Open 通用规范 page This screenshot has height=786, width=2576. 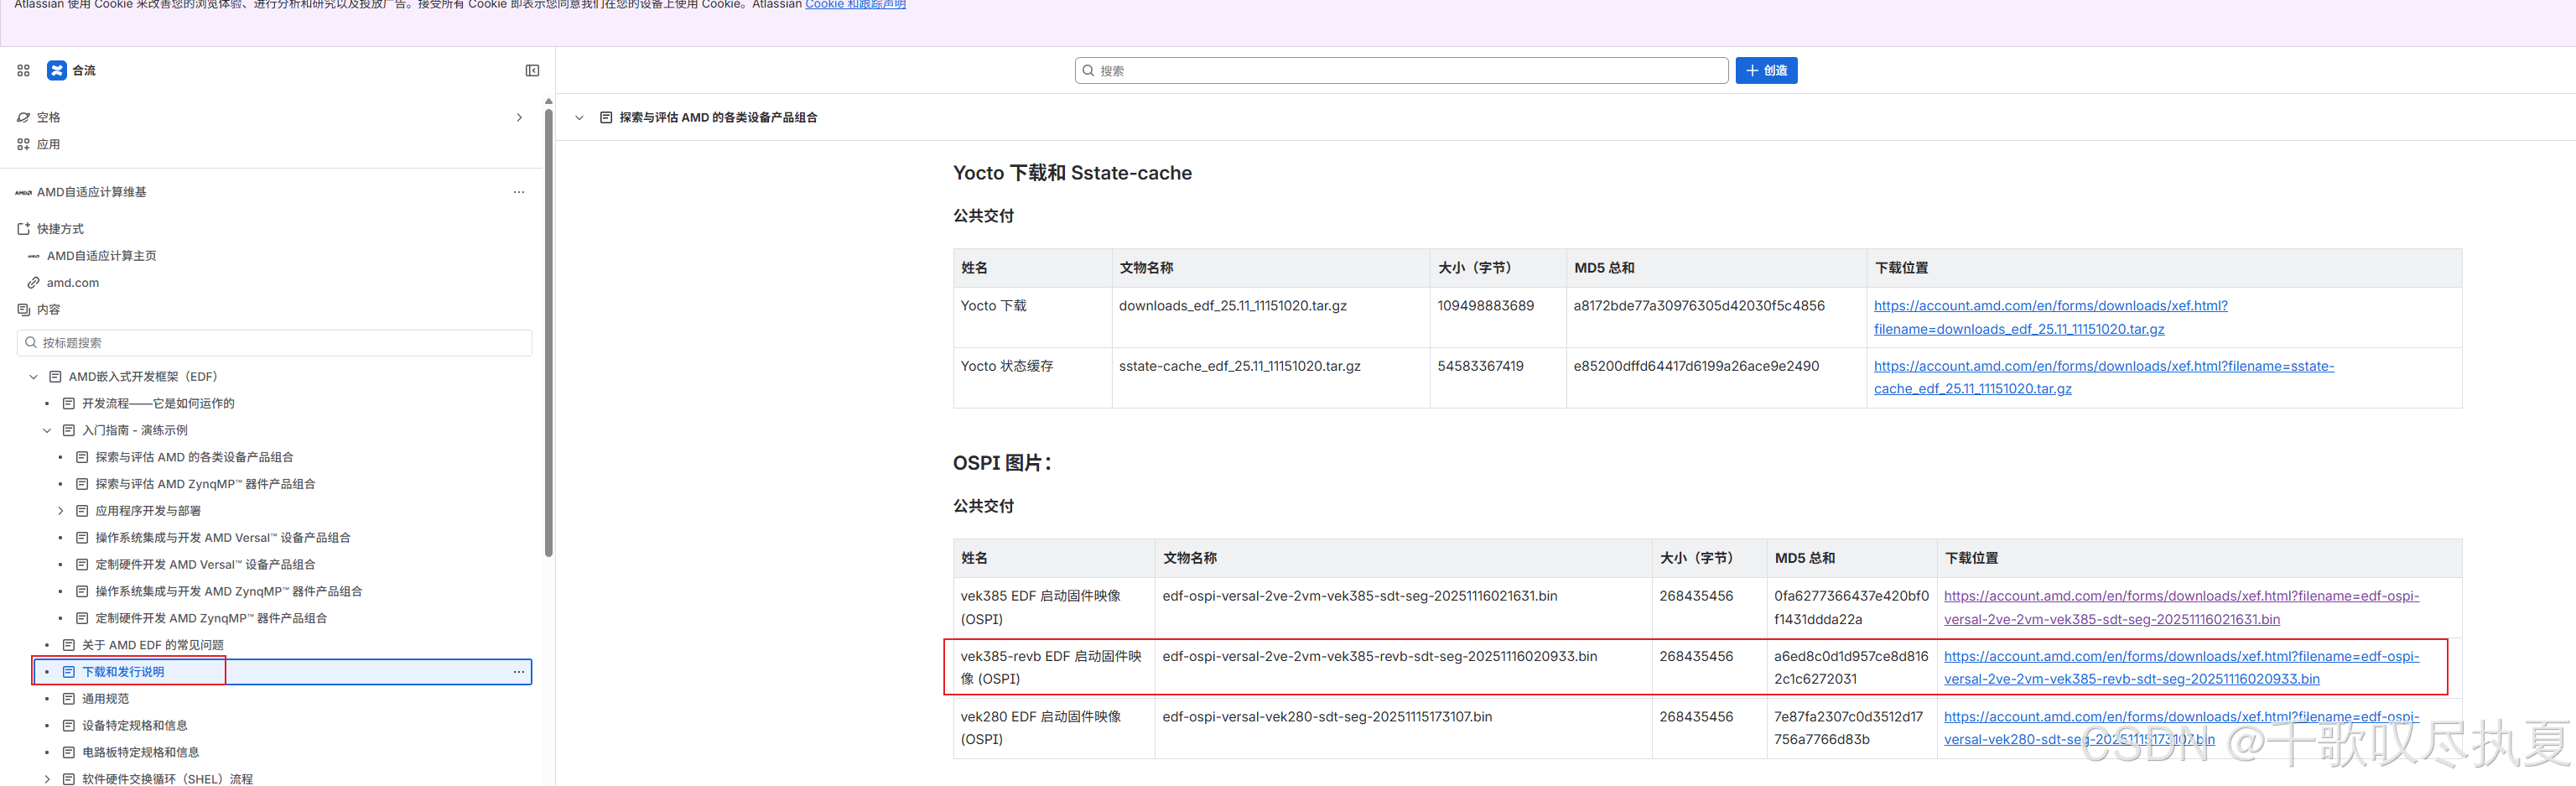click(x=105, y=699)
